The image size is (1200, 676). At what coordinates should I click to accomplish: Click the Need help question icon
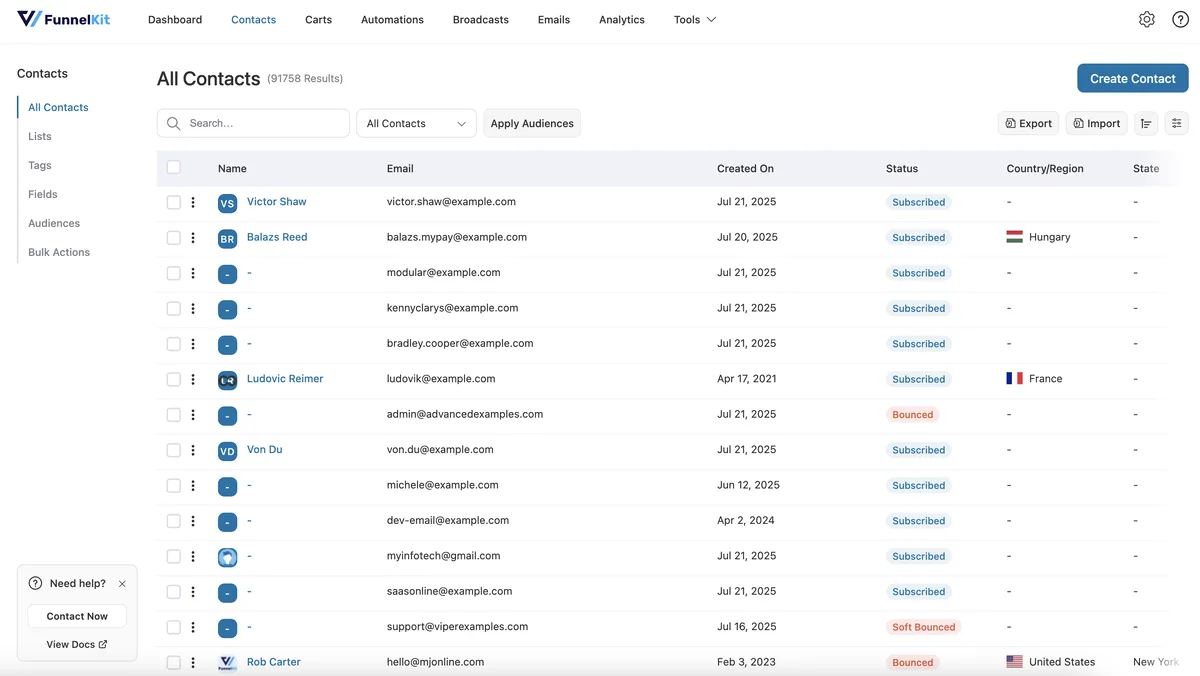35,583
